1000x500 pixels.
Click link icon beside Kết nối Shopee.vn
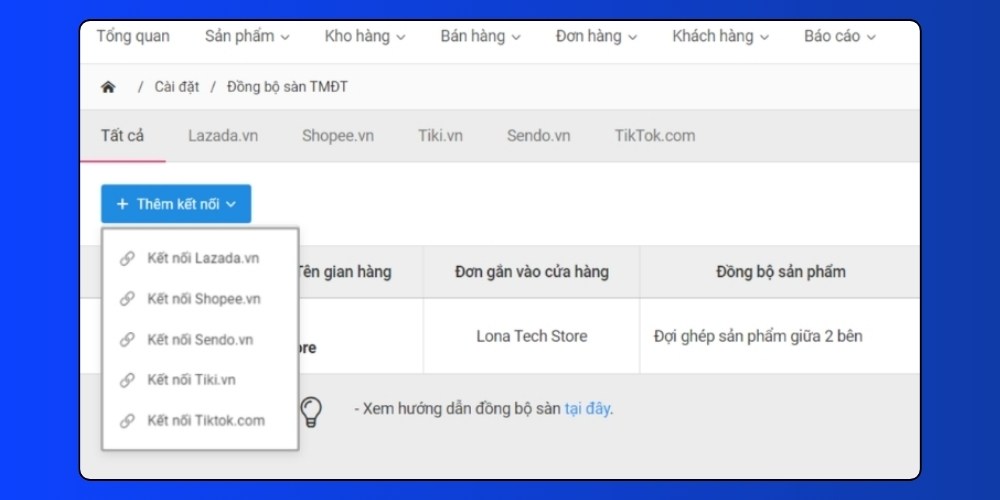(127, 299)
